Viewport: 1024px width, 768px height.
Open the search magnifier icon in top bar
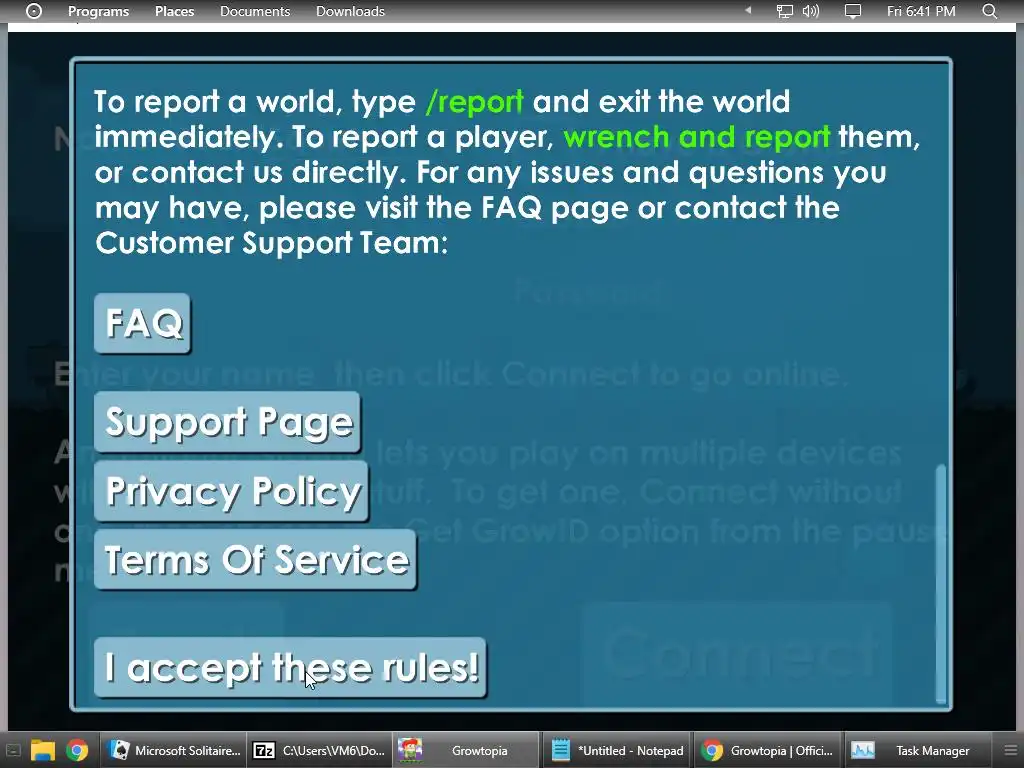click(x=990, y=11)
